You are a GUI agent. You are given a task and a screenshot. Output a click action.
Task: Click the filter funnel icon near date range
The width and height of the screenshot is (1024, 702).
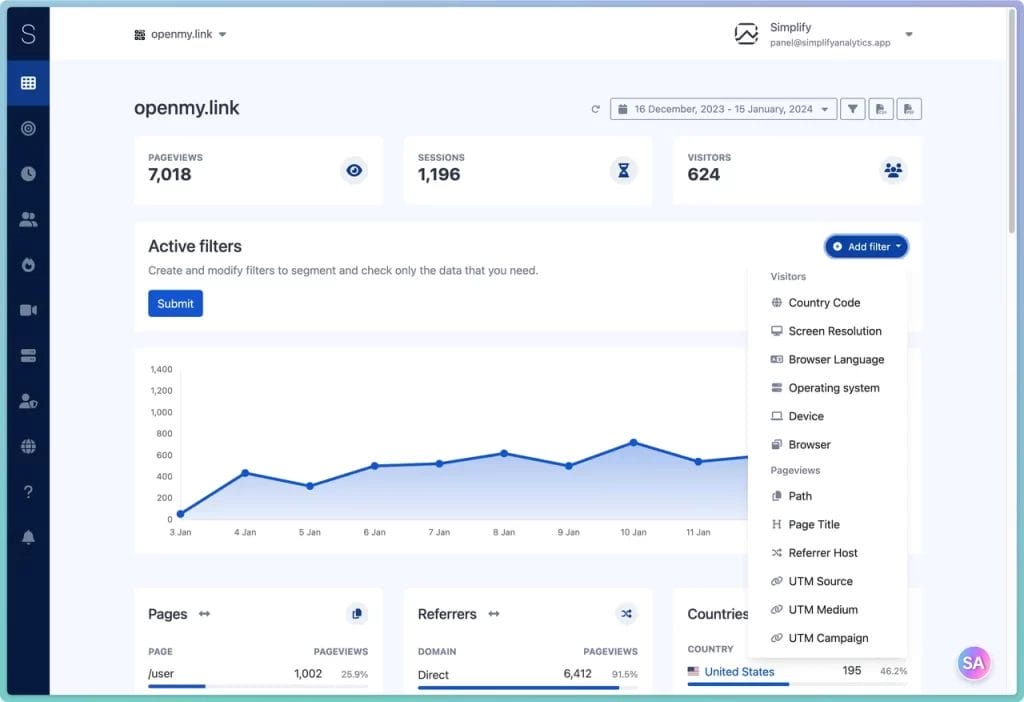coord(852,108)
